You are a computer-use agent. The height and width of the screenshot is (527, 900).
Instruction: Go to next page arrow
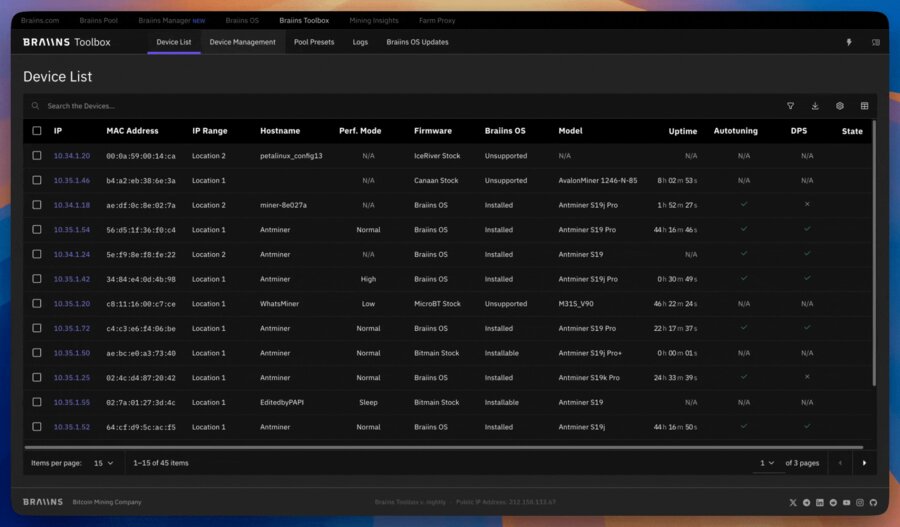(864, 463)
